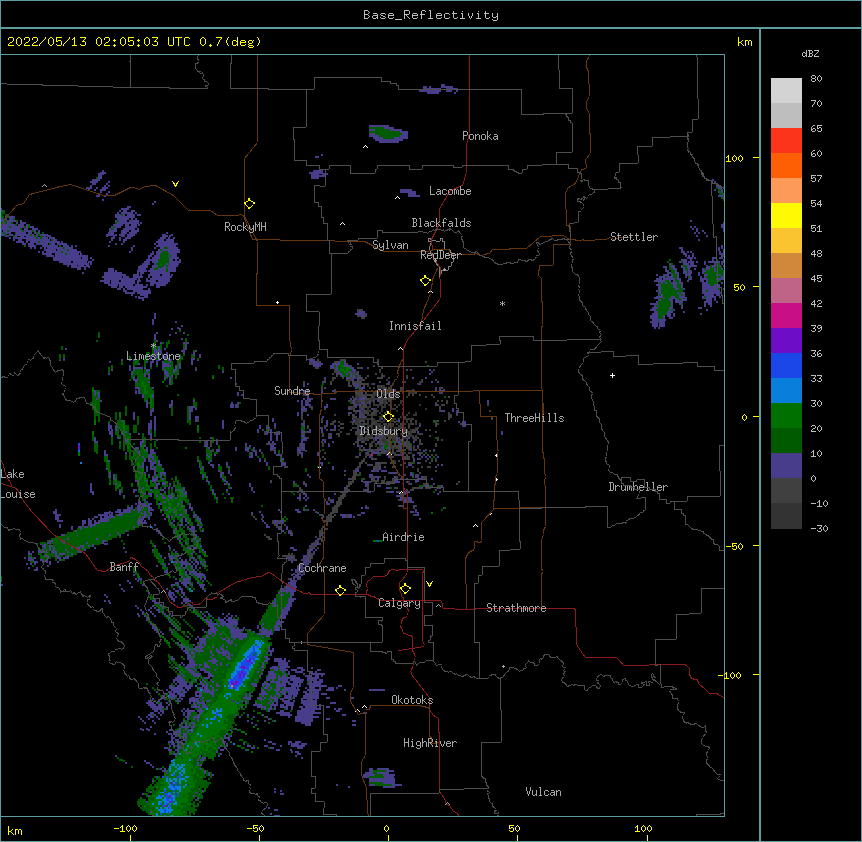Select the 50 tick on the right axis

pyautogui.click(x=739, y=287)
